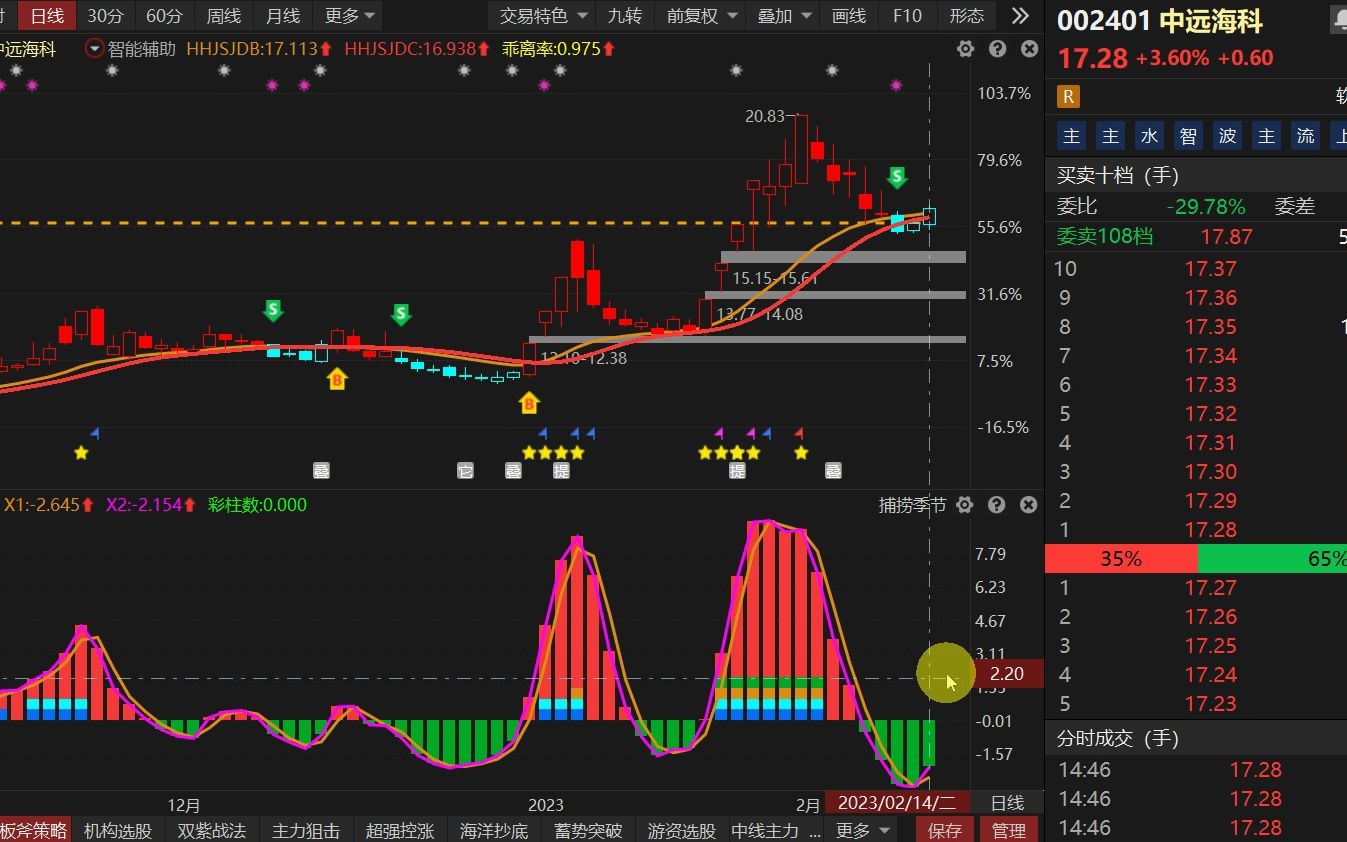Close the main chart indicator panel

(x=1029, y=49)
